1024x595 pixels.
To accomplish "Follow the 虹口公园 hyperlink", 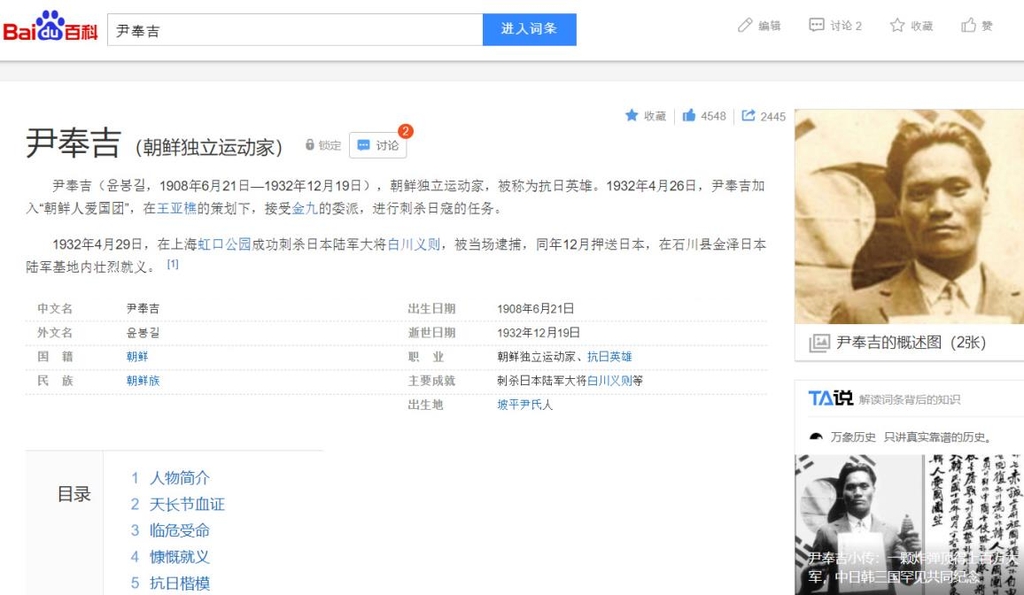I will point(224,243).
